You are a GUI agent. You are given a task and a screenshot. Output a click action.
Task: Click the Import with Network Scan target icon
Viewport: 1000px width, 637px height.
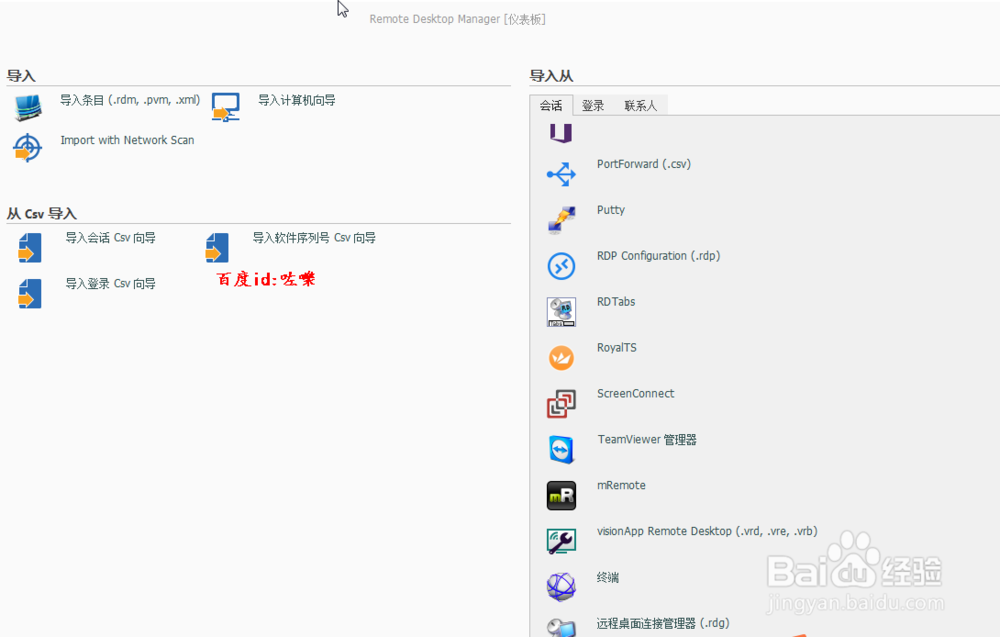[27, 147]
